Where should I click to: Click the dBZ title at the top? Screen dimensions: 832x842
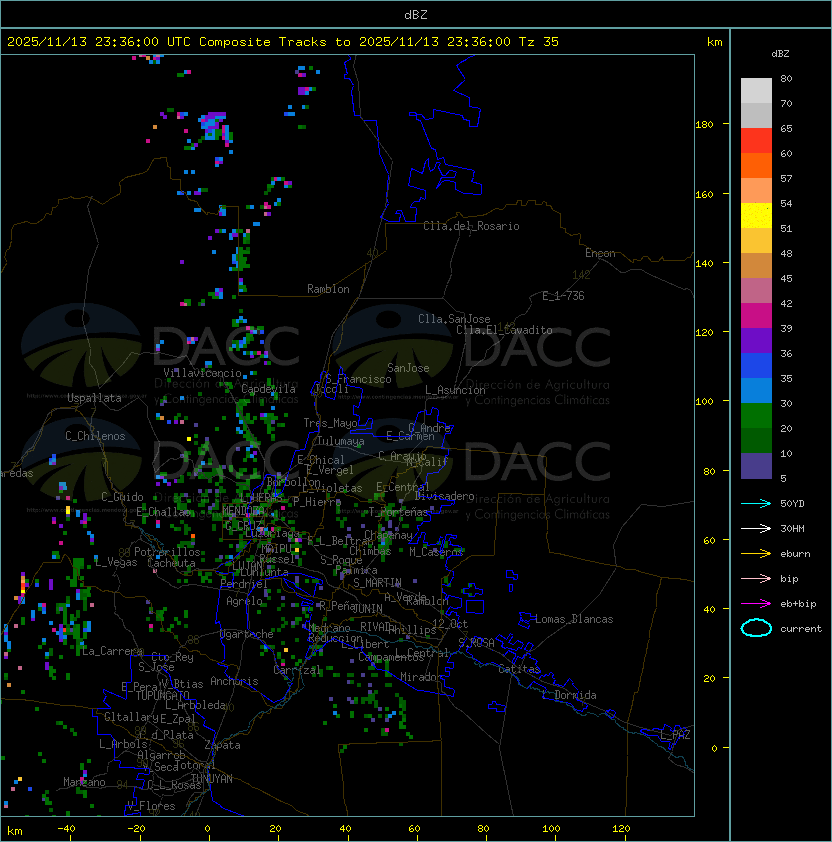(416, 14)
